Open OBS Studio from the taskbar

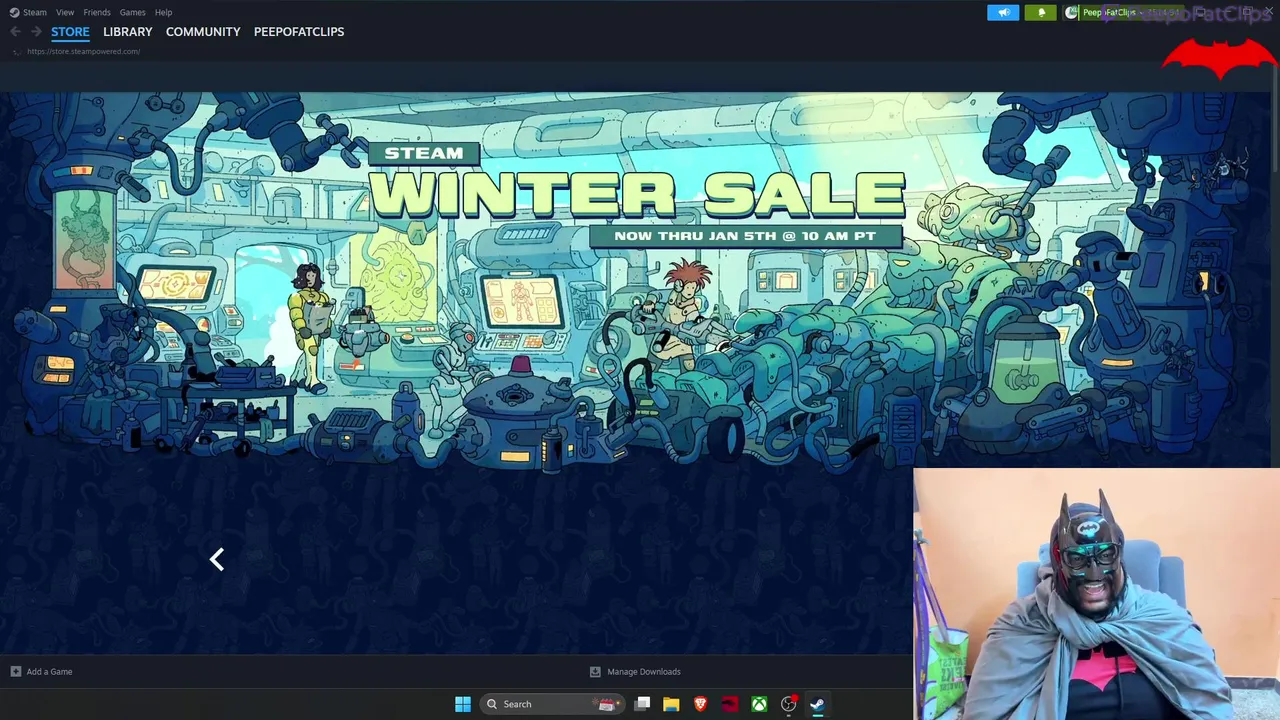click(789, 704)
